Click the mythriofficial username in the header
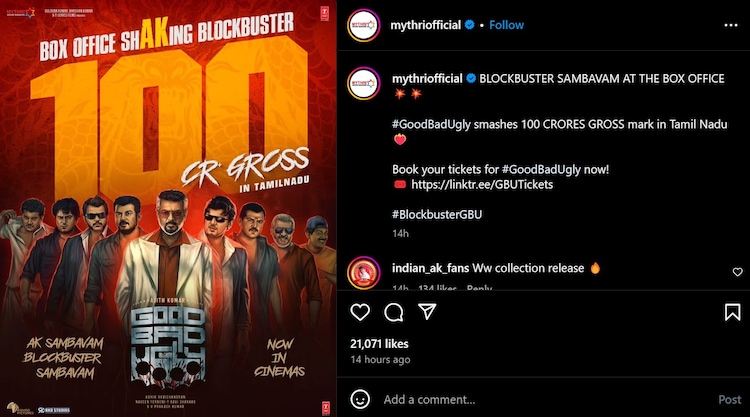750x417 pixels. pyautogui.click(x=426, y=25)
